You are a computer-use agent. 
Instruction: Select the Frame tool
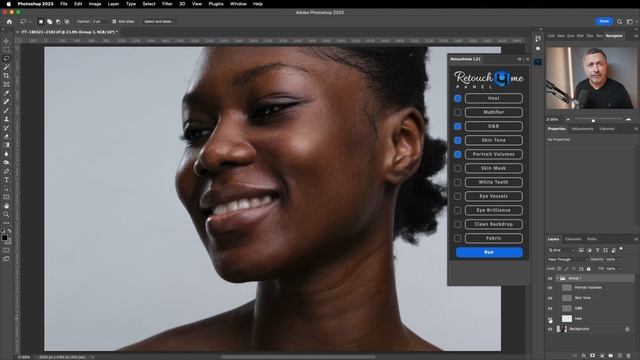(x=6, y=84)
